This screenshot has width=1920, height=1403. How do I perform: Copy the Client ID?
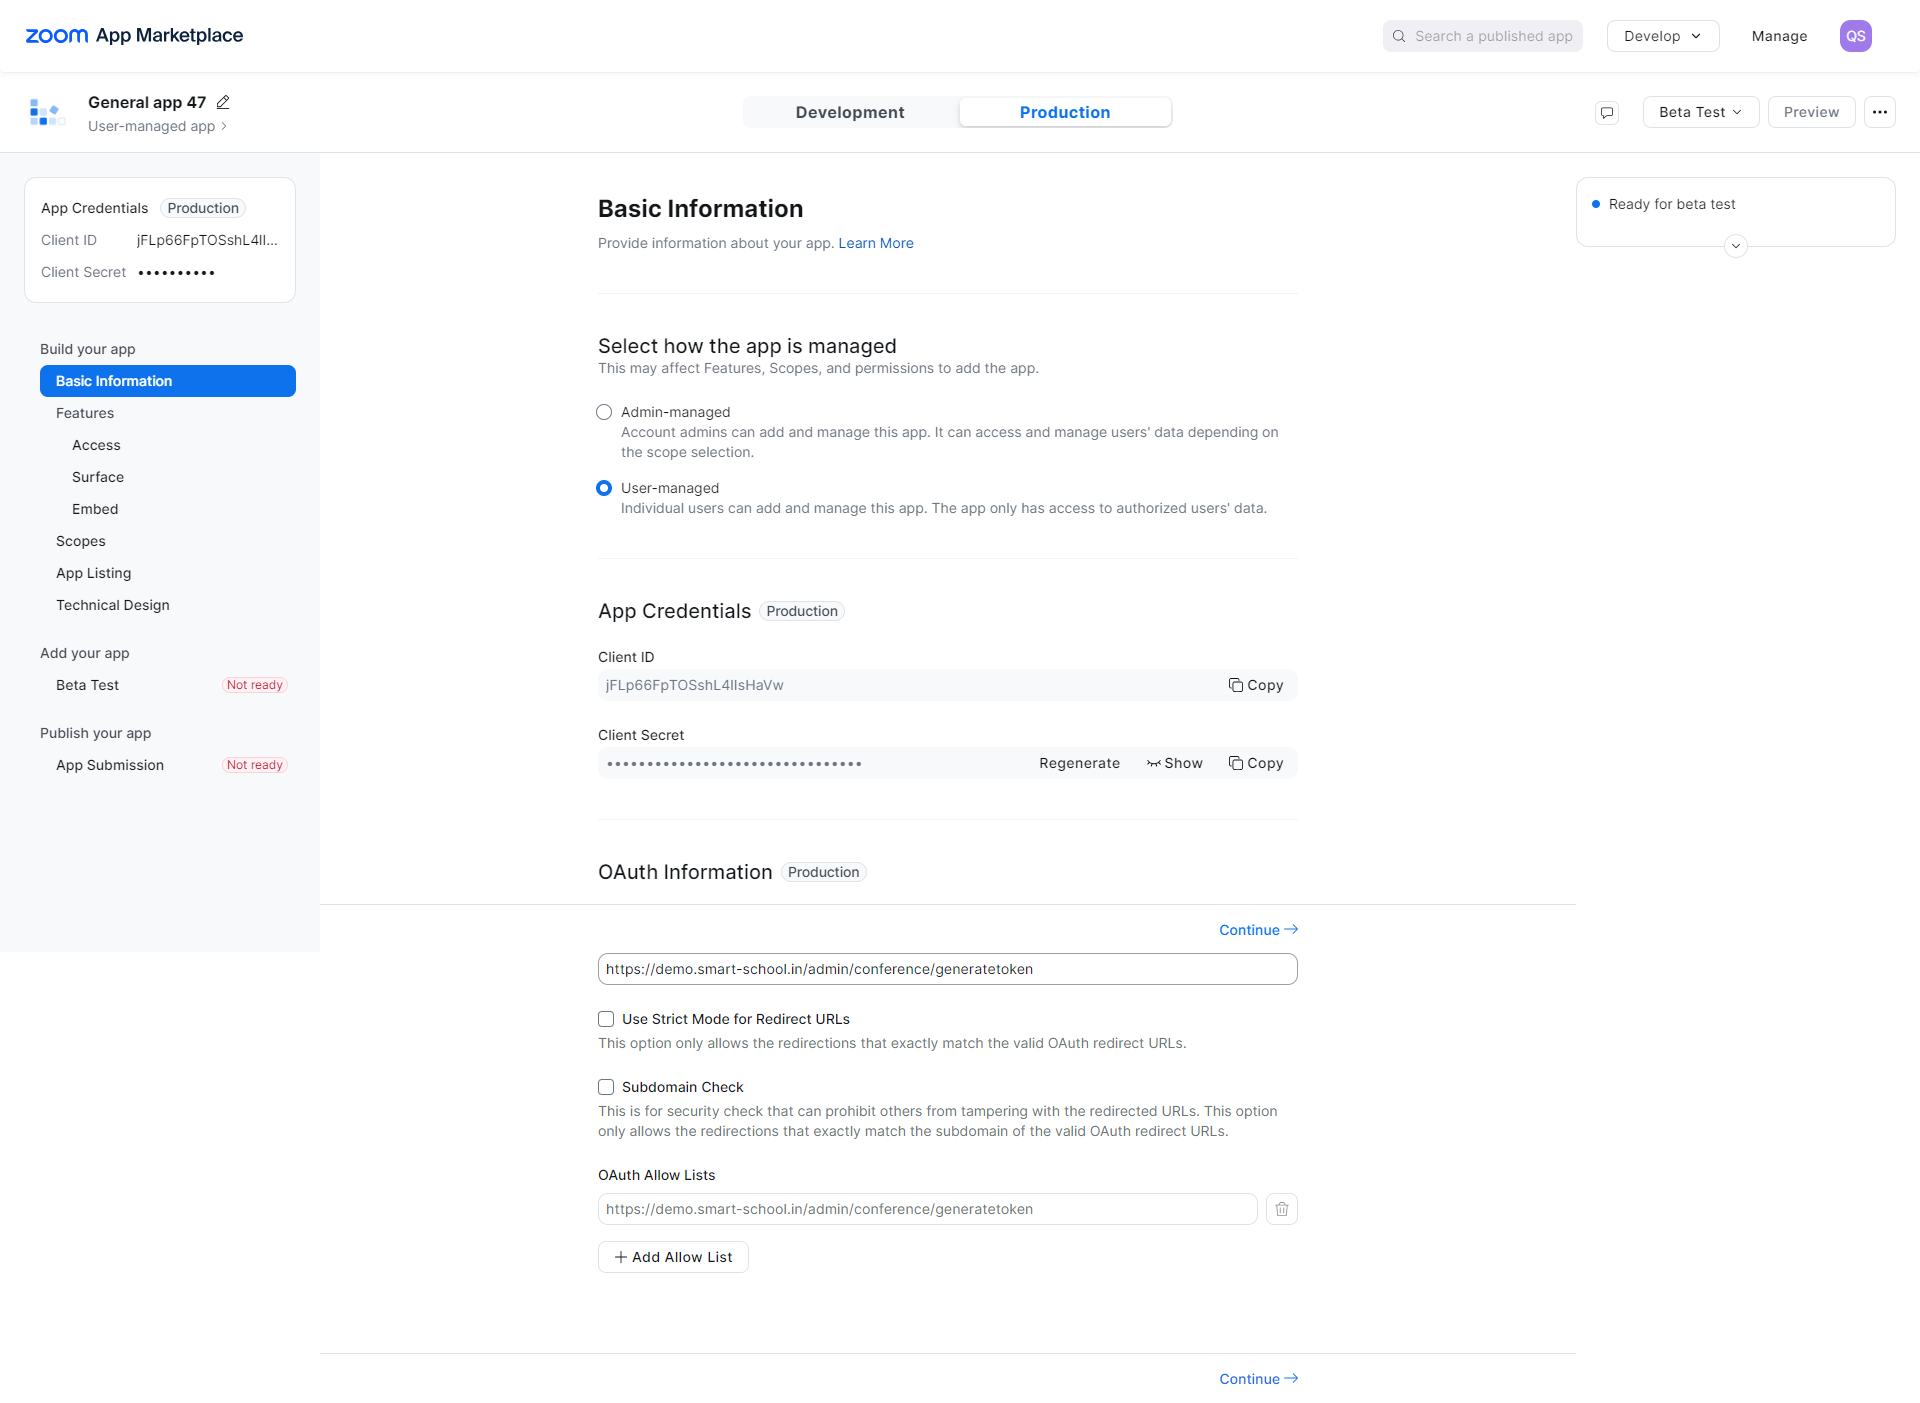tap(1256, 685)
